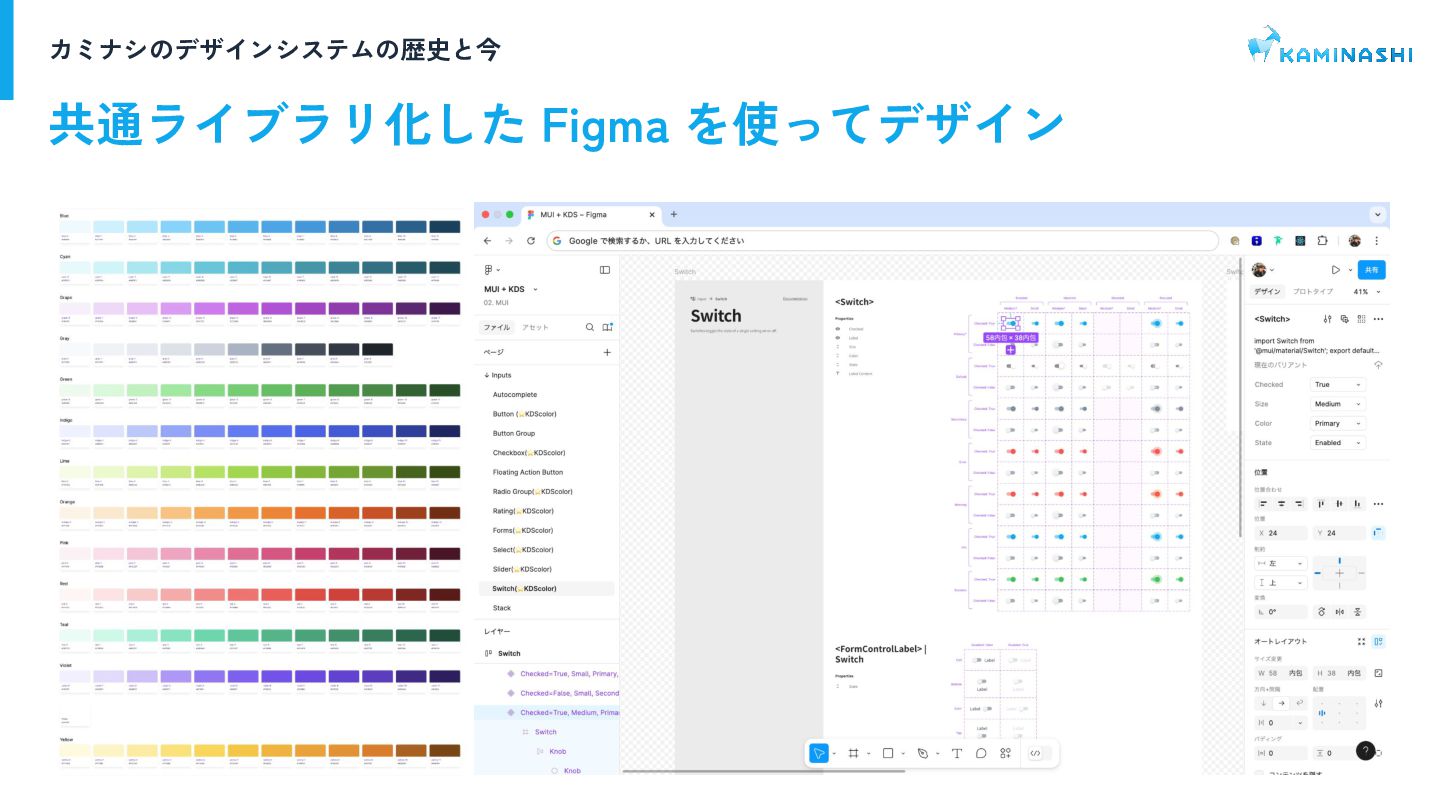Switch to the デザイン tab
1440x810 pixels.
pos(1267,291)
